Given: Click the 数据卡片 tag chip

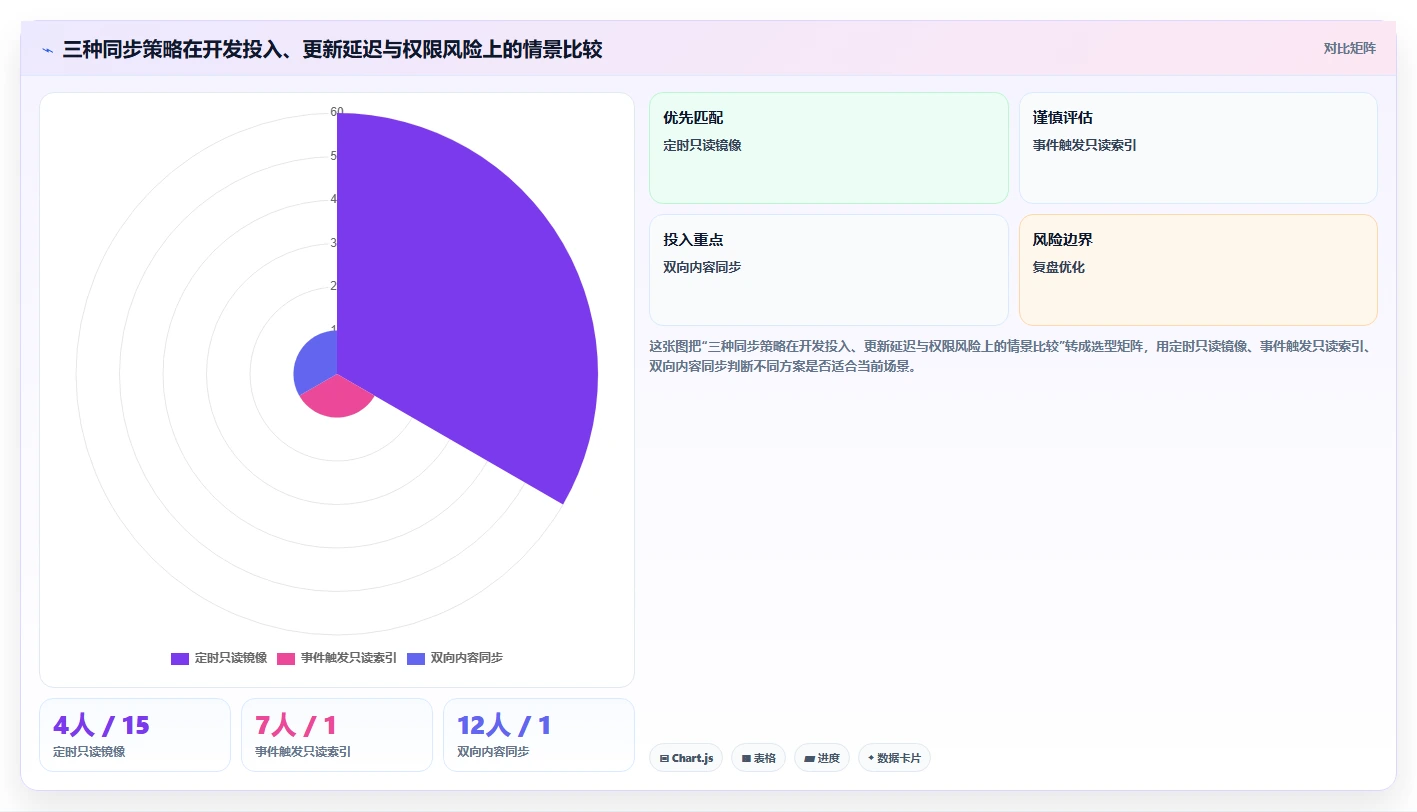Looking at the screenshot, I should click(894, 758).
